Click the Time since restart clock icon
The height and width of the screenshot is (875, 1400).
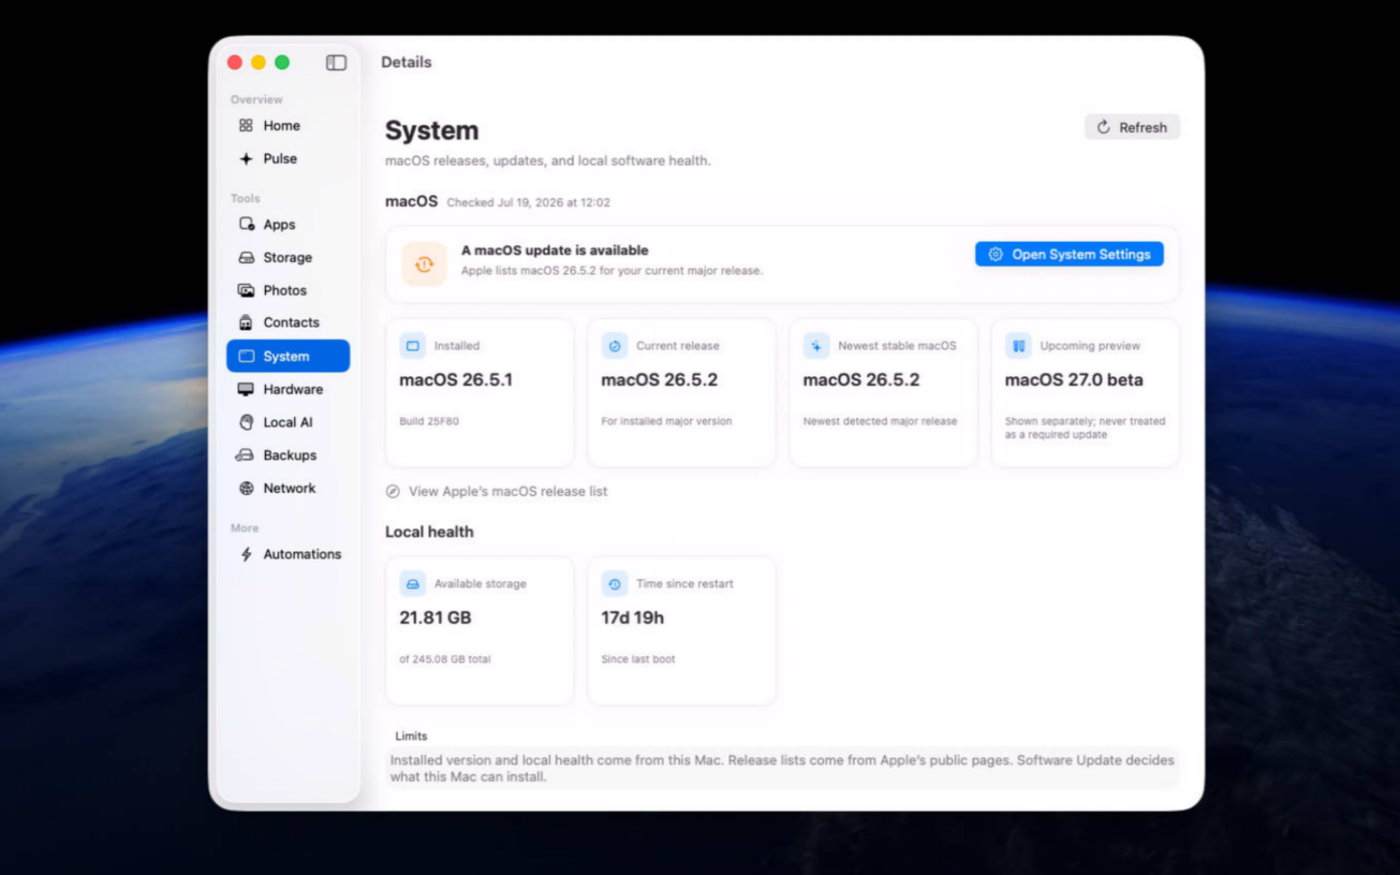point(615,584)
